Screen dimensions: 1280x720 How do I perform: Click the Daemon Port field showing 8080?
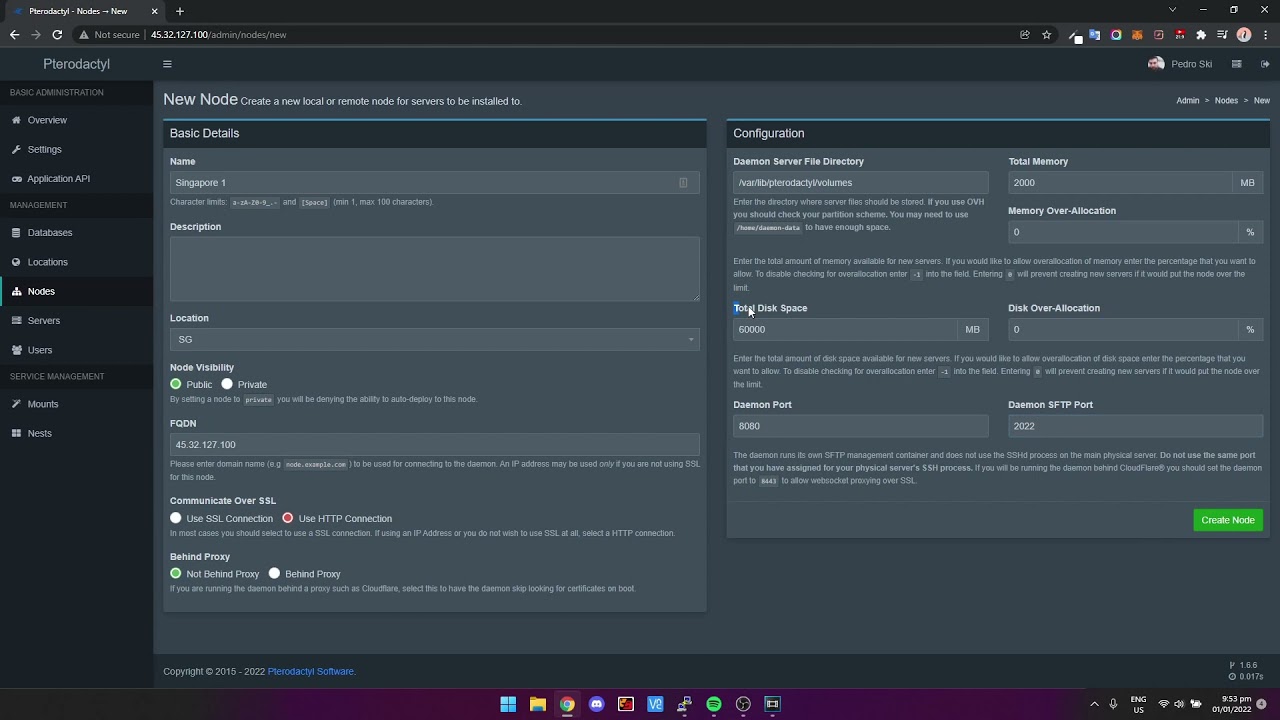pyautogui.click(x=861, y=426)
